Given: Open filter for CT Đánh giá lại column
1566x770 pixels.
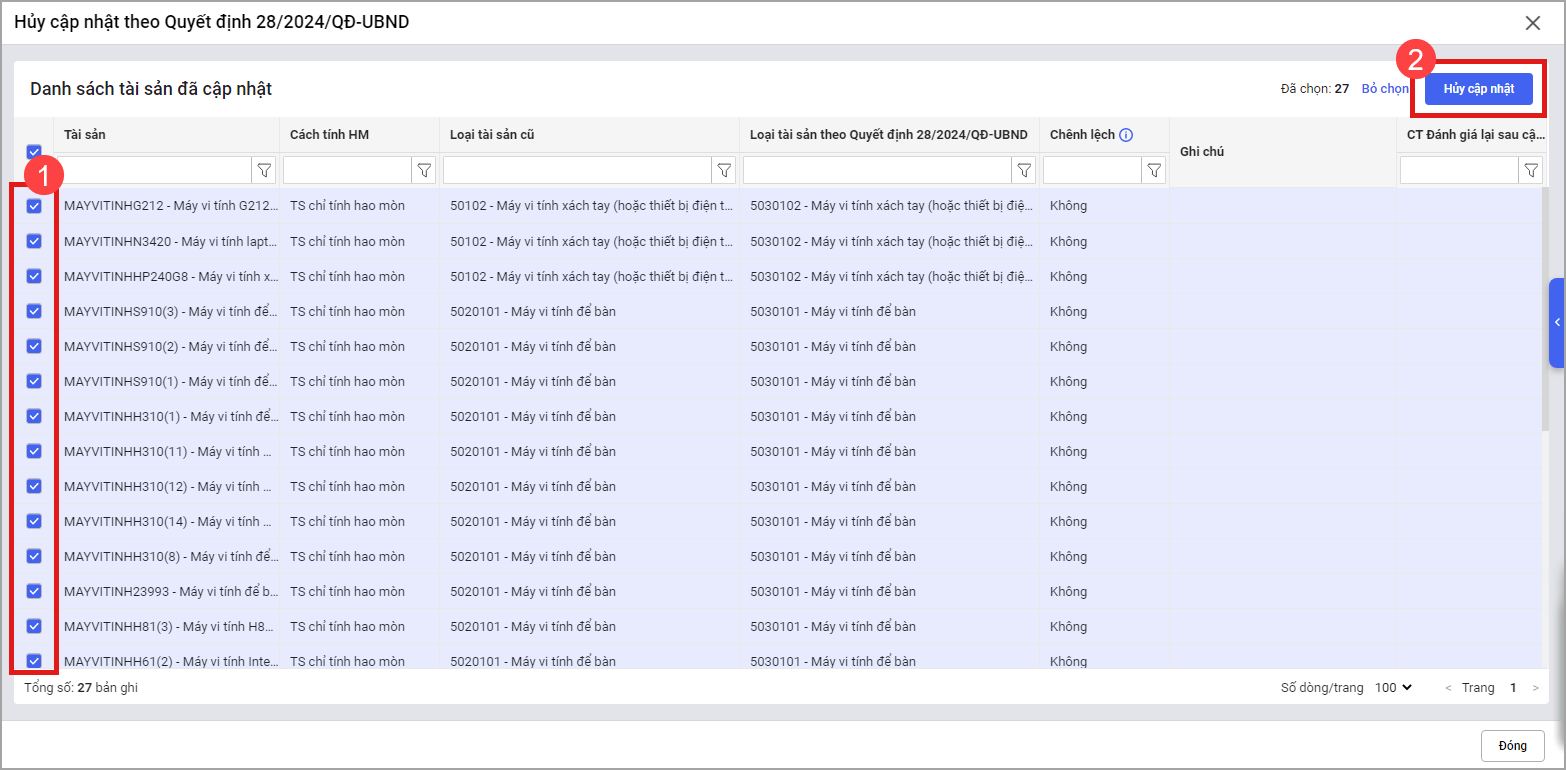Looking at the screenshot, I should click(1530, 171).
